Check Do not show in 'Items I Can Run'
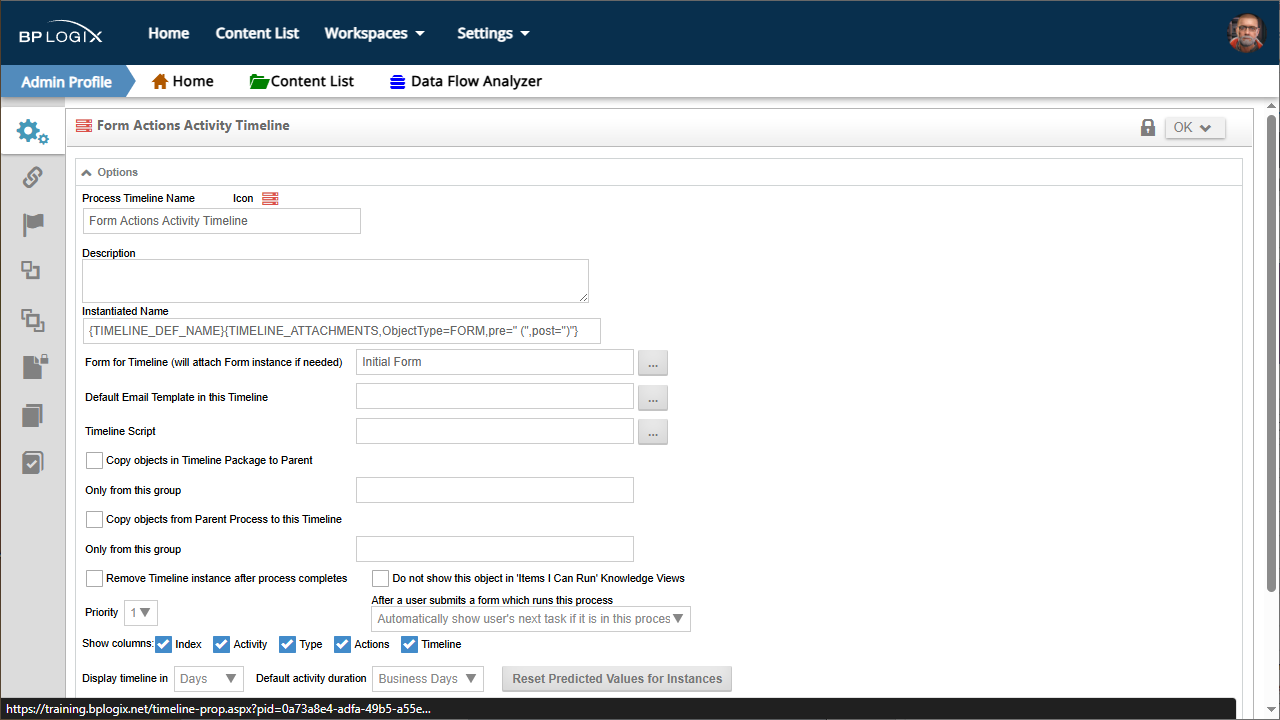 [x=380, y=578]
